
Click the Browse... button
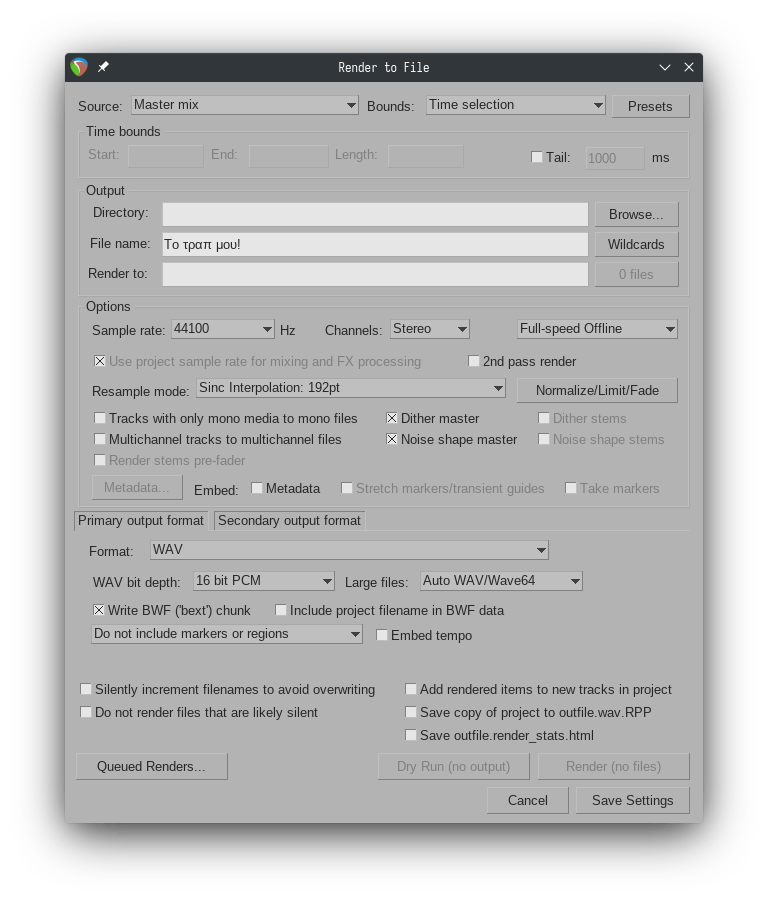636,214
